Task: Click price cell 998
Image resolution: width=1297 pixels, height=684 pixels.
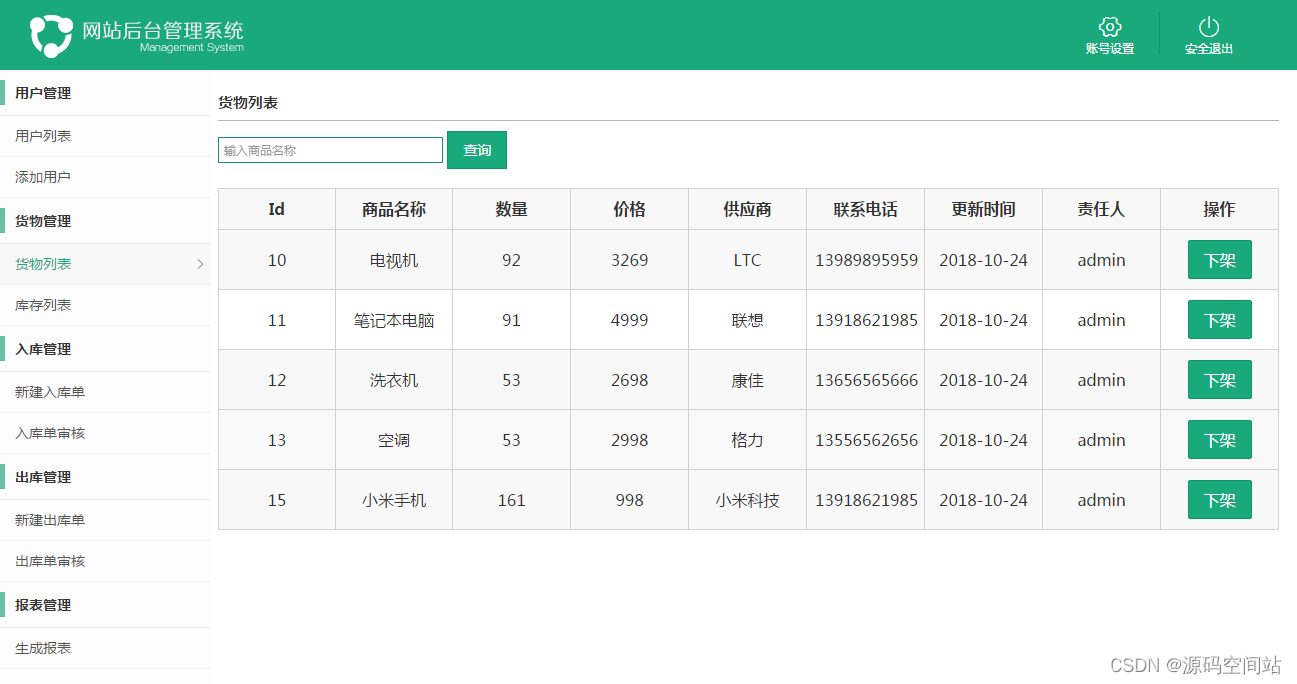Action: (630, 500)
